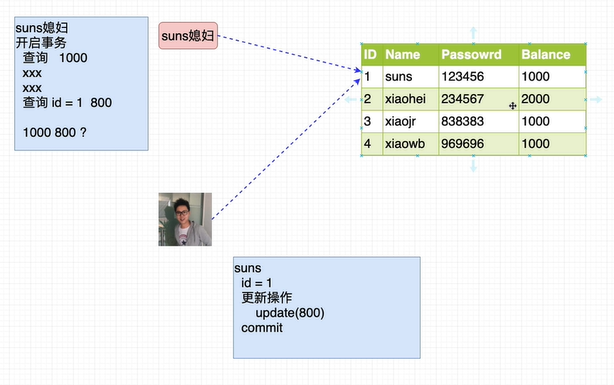This screenshot has width=614, height=385.
Task: Select the cell containing xiaohei
Action: tap(410, 99)
